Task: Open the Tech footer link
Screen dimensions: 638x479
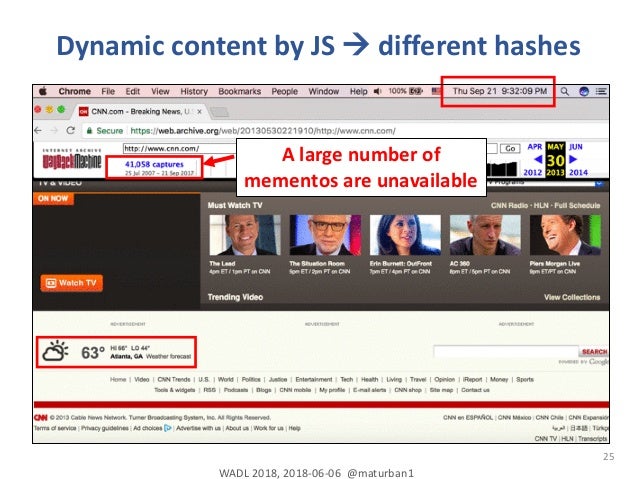Action: [x=347, y=379]
